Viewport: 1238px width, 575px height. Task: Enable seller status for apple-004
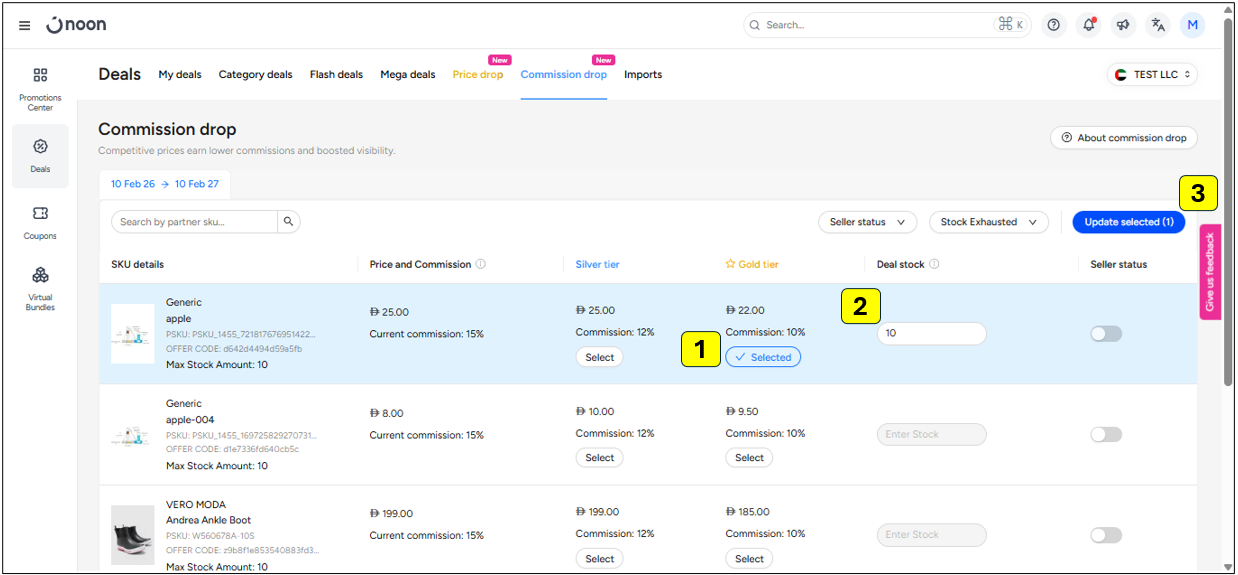pos(1106,435)
